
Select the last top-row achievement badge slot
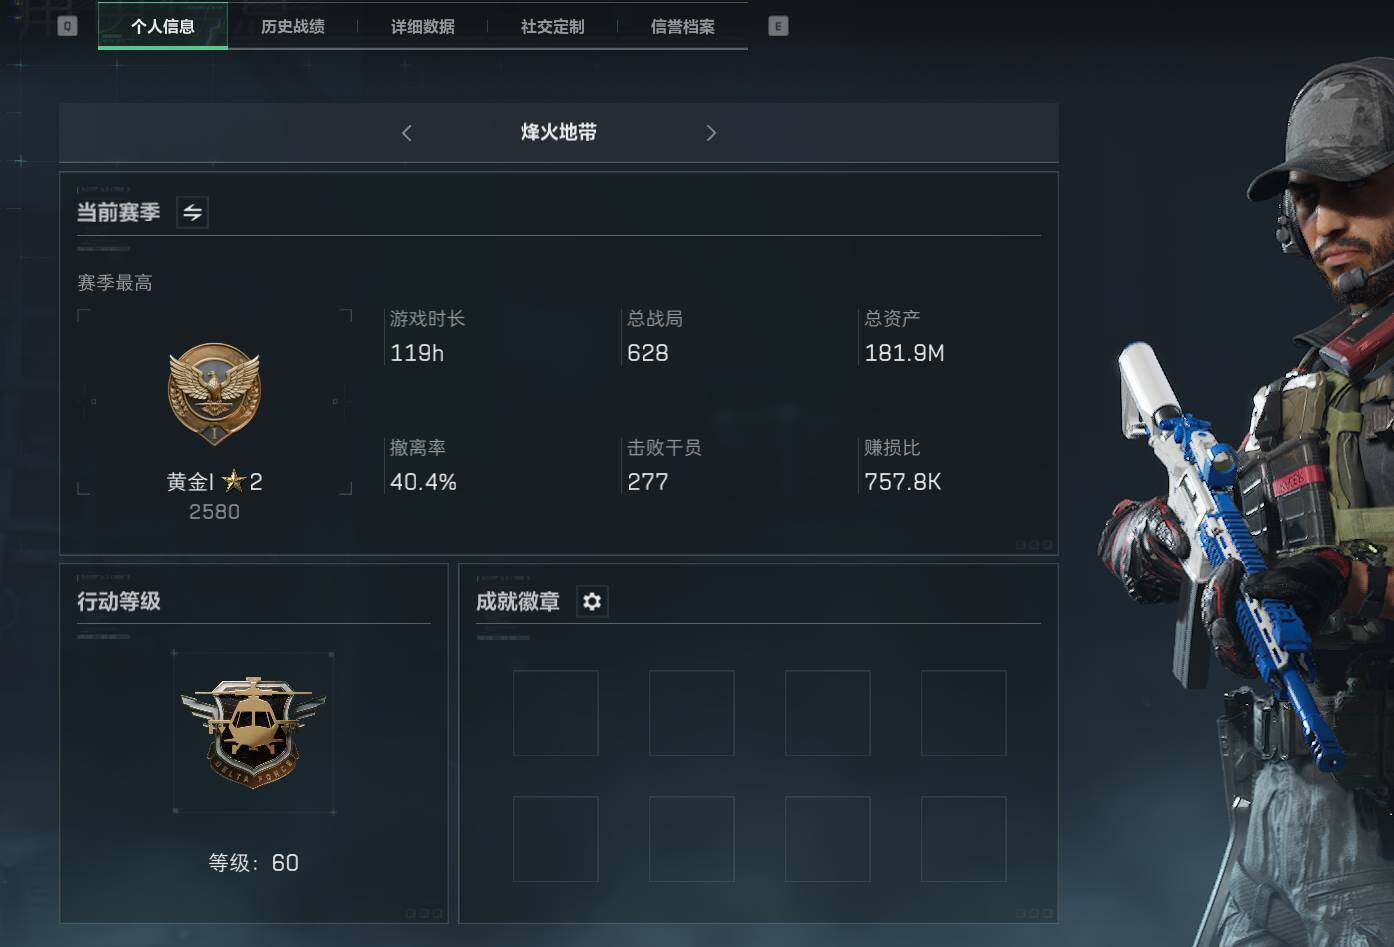(964, 713)
